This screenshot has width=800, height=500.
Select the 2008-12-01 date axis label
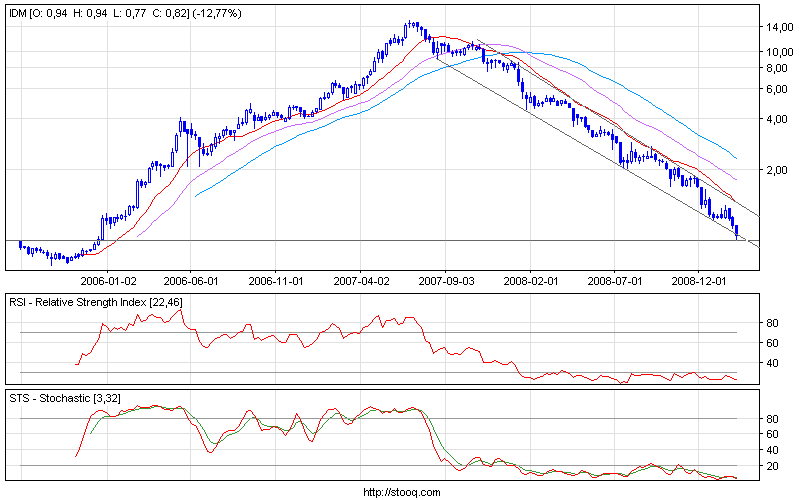(x=700, y=283)
